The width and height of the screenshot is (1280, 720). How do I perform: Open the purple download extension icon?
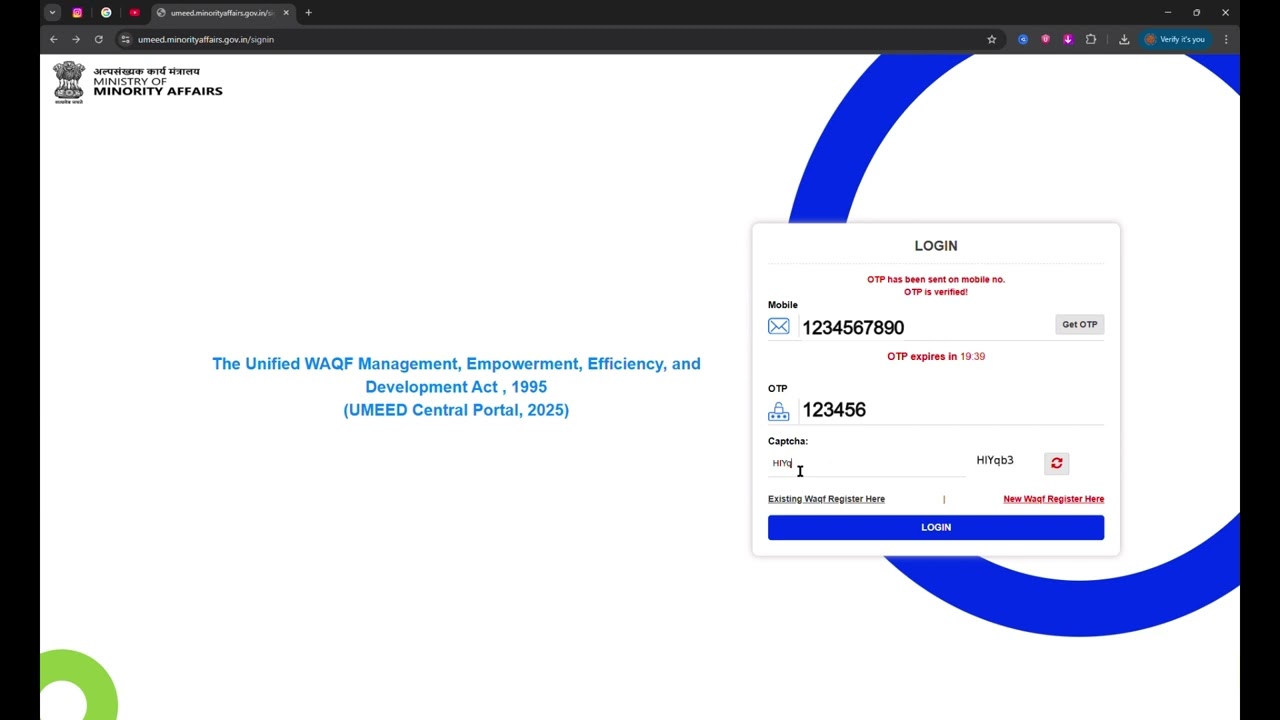(1068, 39)
